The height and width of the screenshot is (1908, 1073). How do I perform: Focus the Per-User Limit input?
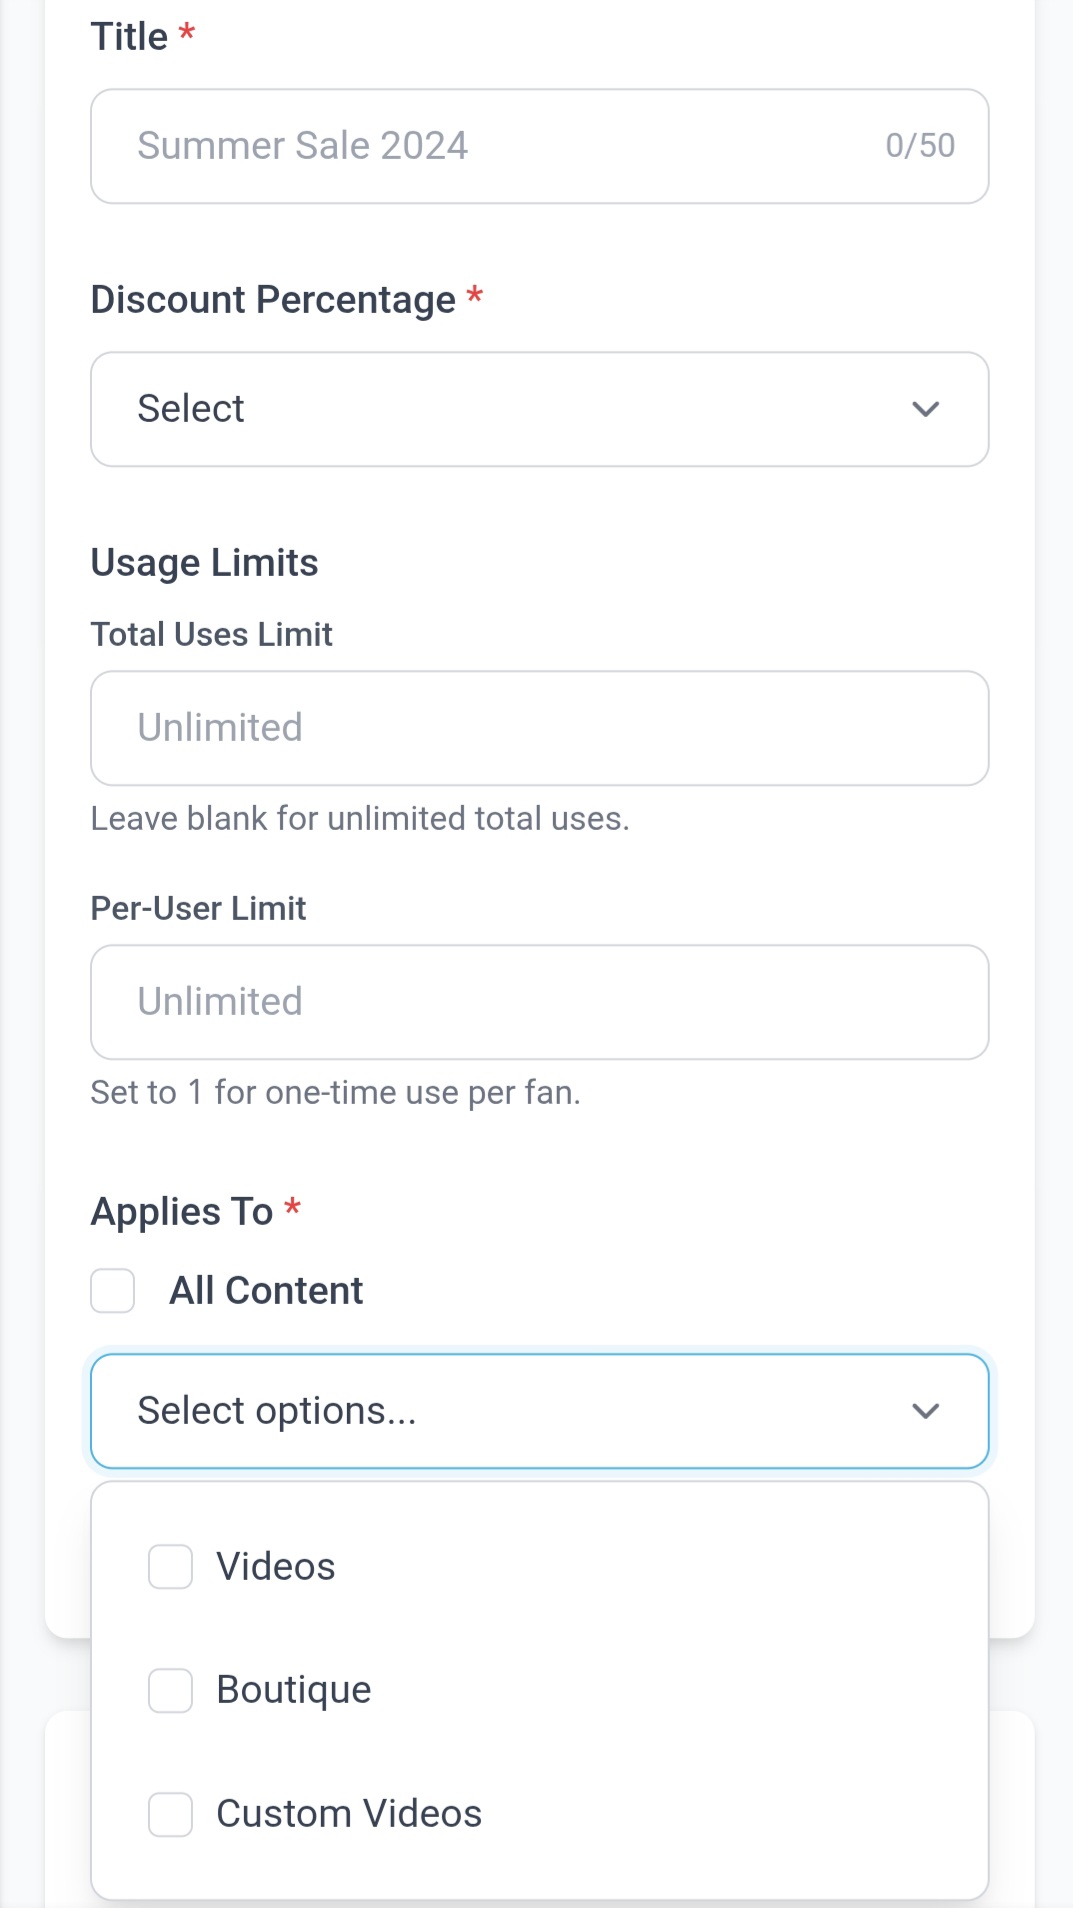(x=539, y=1002)
